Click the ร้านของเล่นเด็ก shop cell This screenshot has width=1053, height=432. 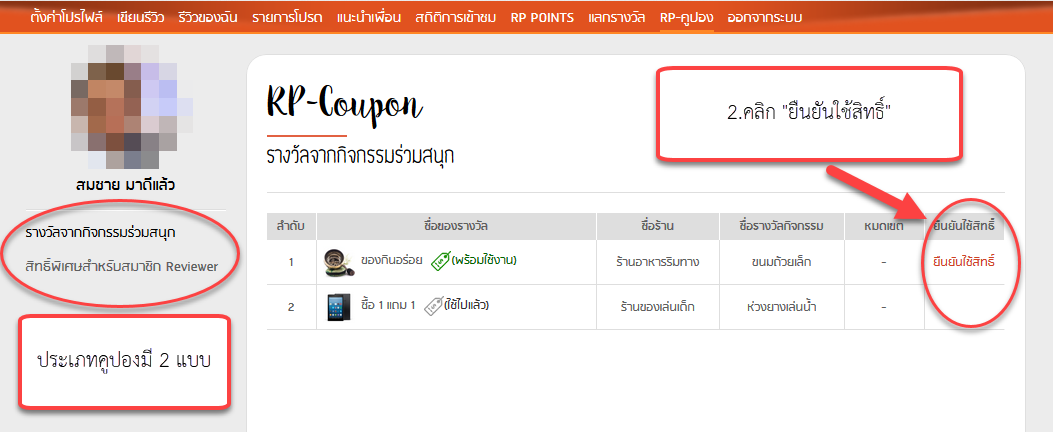pos(657,307)
